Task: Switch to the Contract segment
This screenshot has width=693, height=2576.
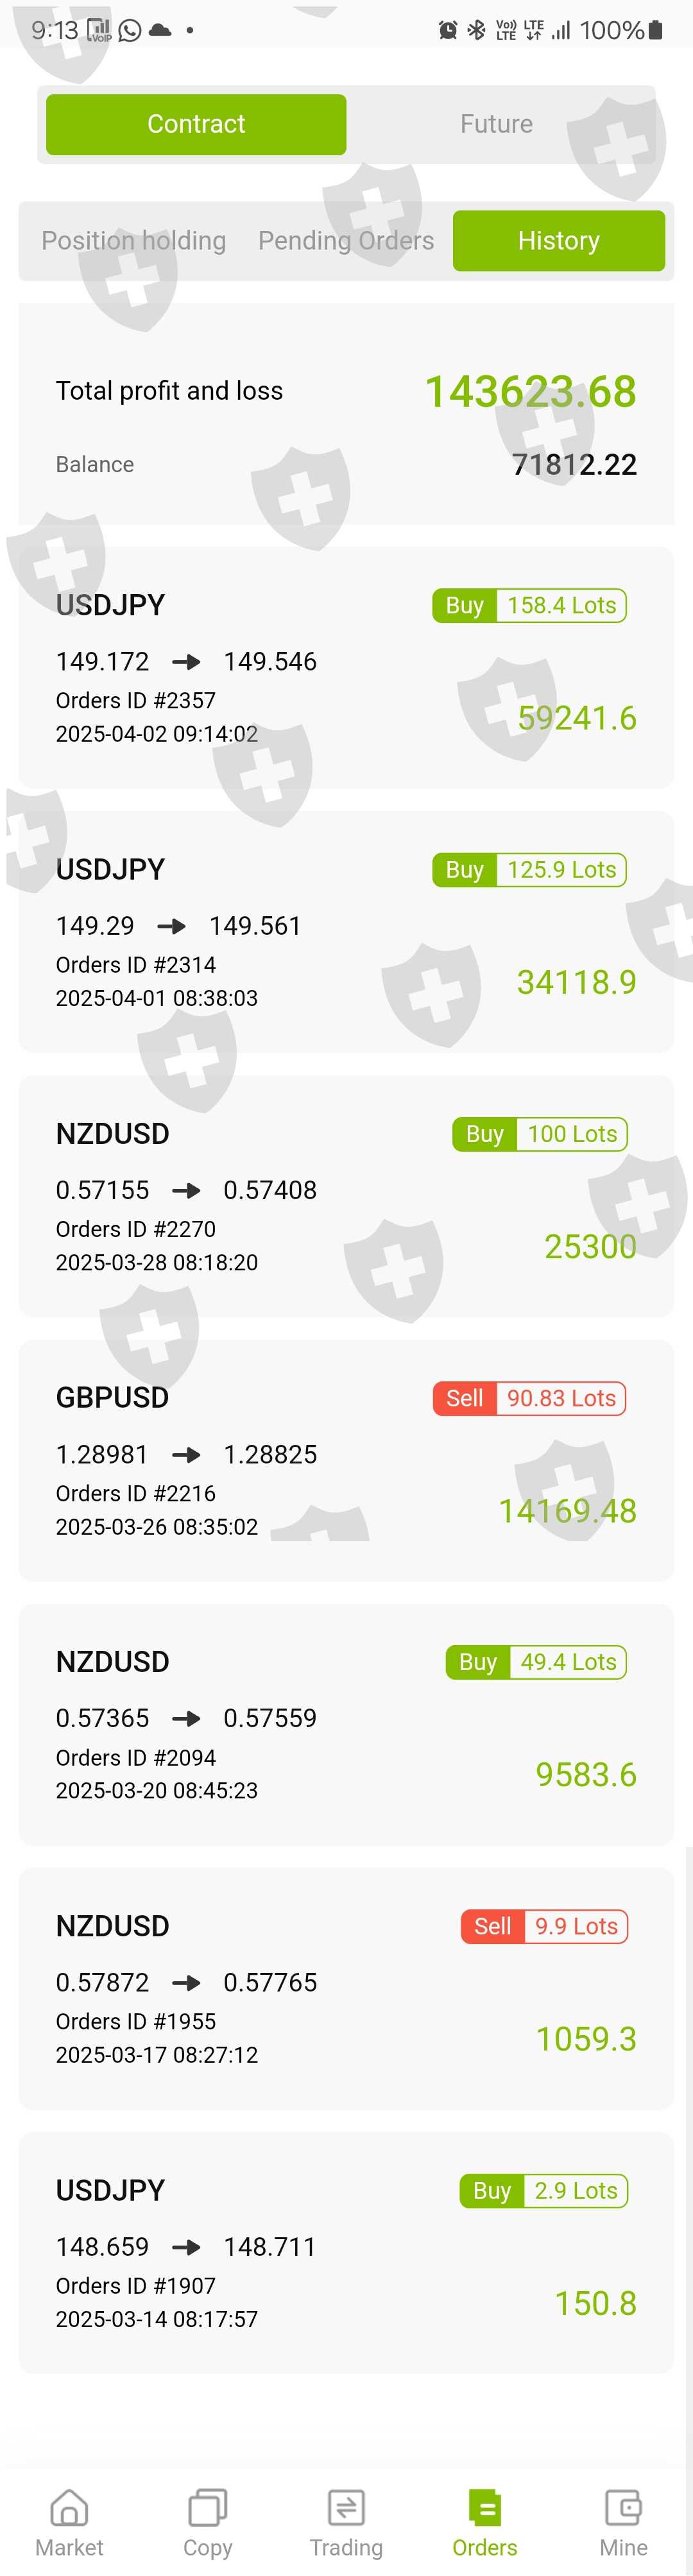Action: tap(196, 124)
